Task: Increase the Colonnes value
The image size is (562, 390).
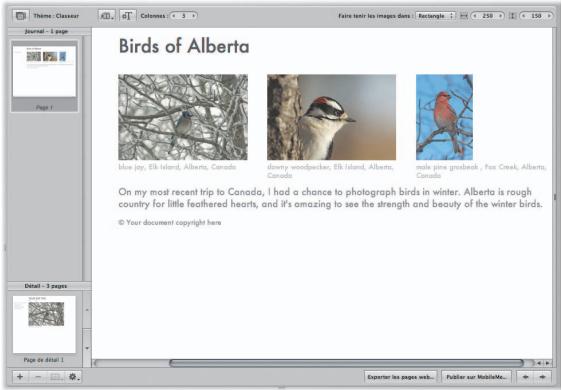Action: click(193, 16)
